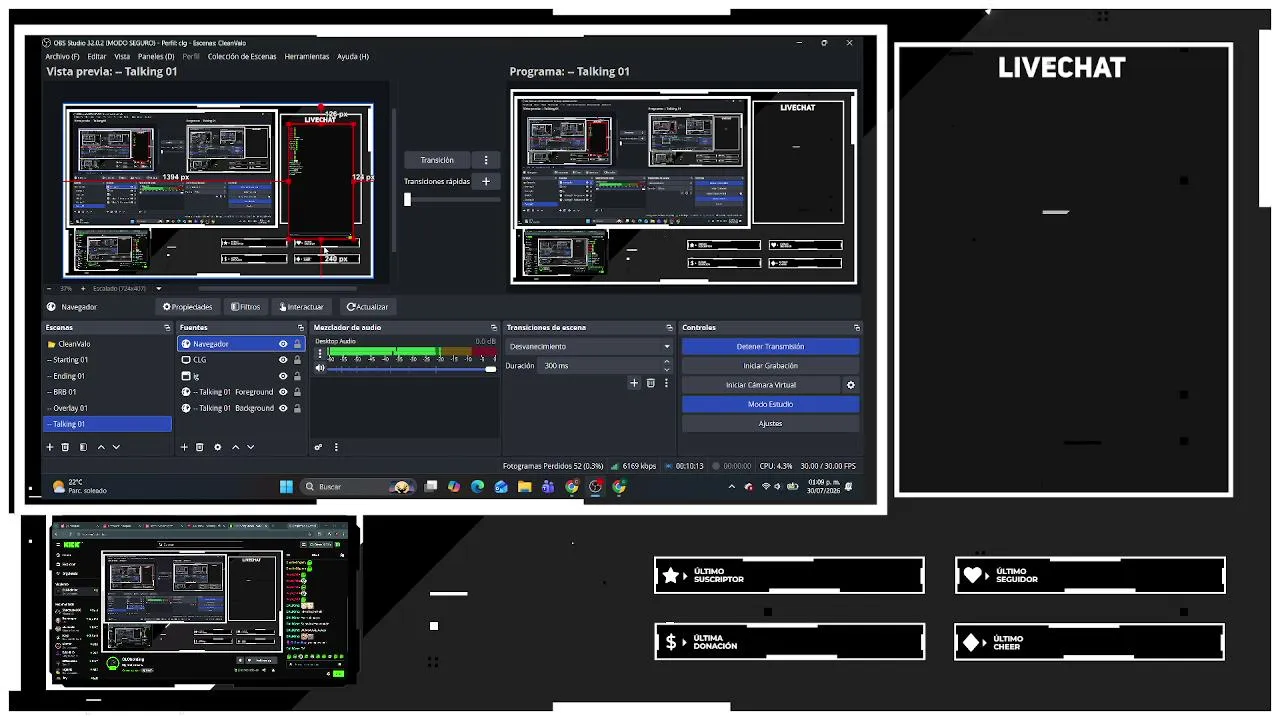Open the Desvanecimiento transition dropdown
Viewport: 1280px width, 720px height.
point(589,346)
